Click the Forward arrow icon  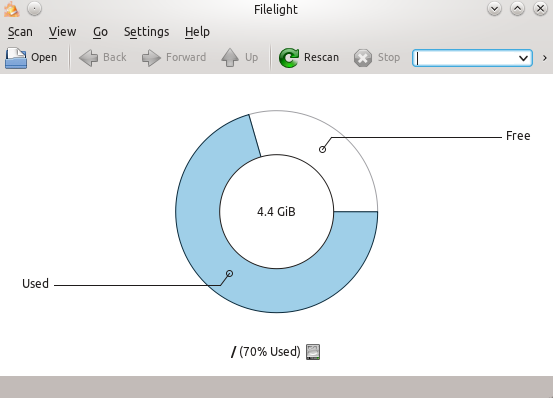(x=151, y=58)
